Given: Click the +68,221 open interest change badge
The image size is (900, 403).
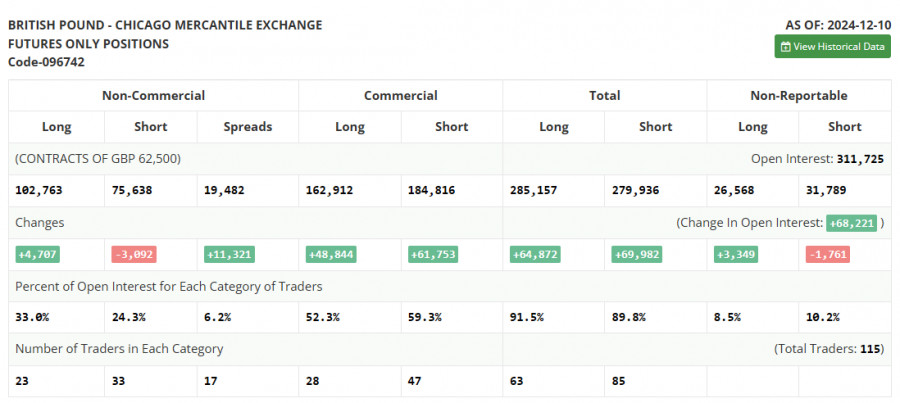Looking at the screenshot, I should coord(851,222).
